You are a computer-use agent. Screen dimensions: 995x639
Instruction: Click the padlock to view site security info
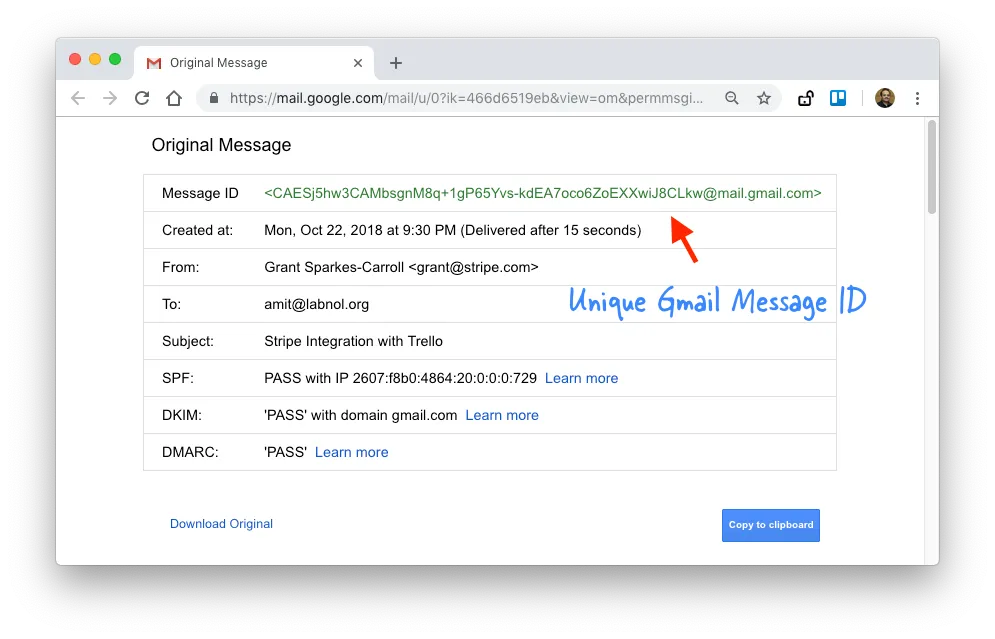[213, 98]
